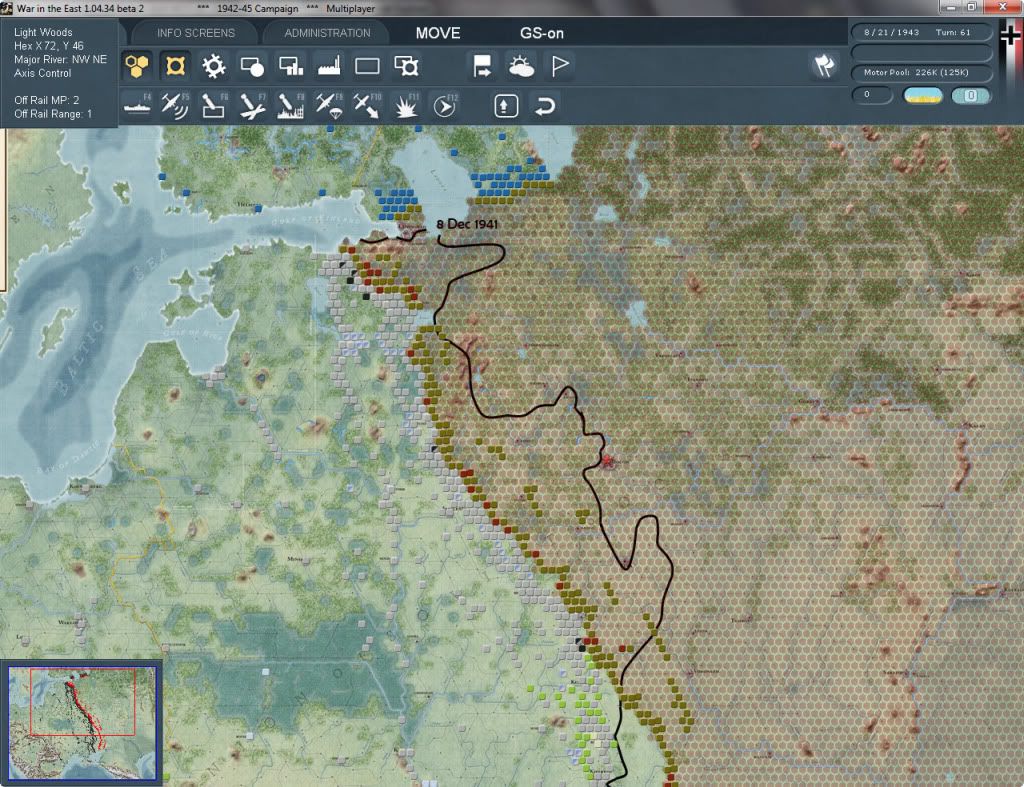Click the undo return arrow icon
Image resolution: width=1024 pixels, height=787 pixels.
click(x=545, y=106)
